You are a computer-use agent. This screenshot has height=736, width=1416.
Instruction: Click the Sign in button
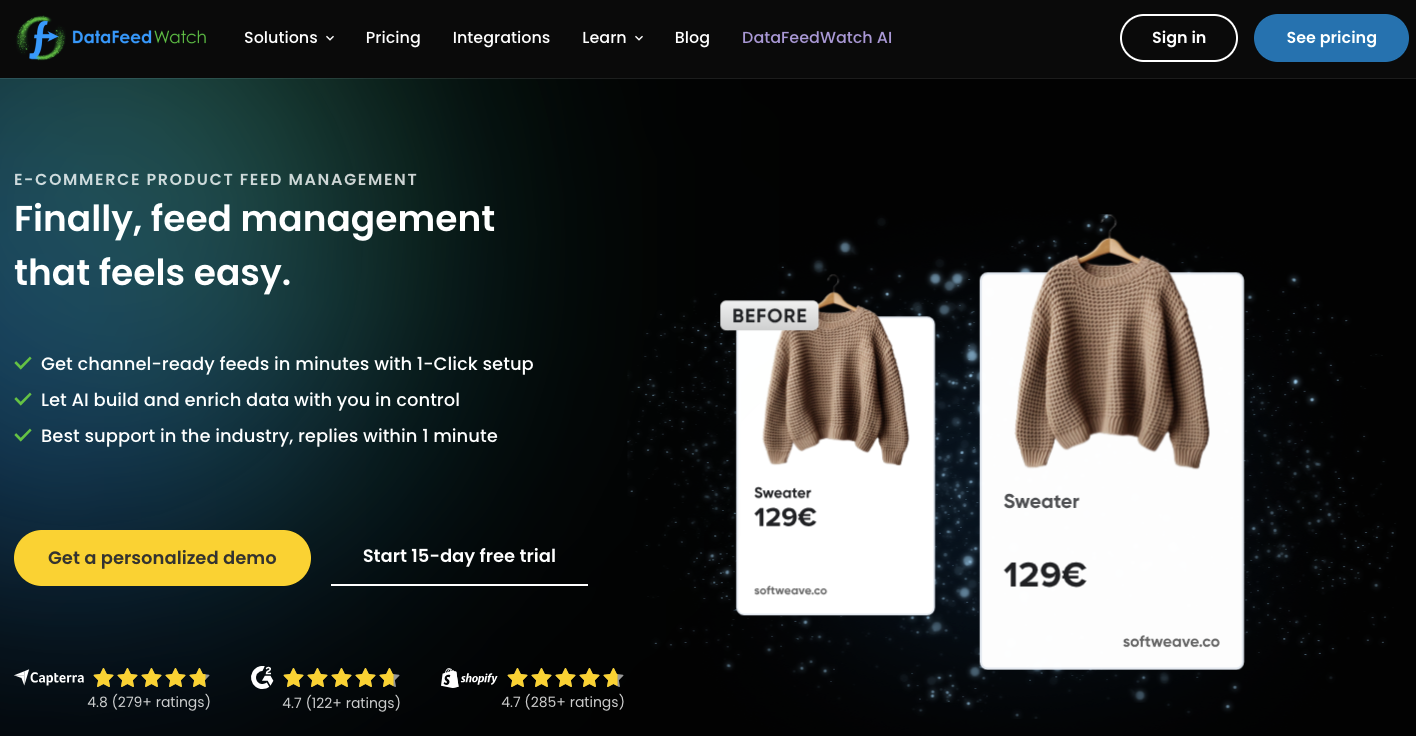[x=1179, y=38]
